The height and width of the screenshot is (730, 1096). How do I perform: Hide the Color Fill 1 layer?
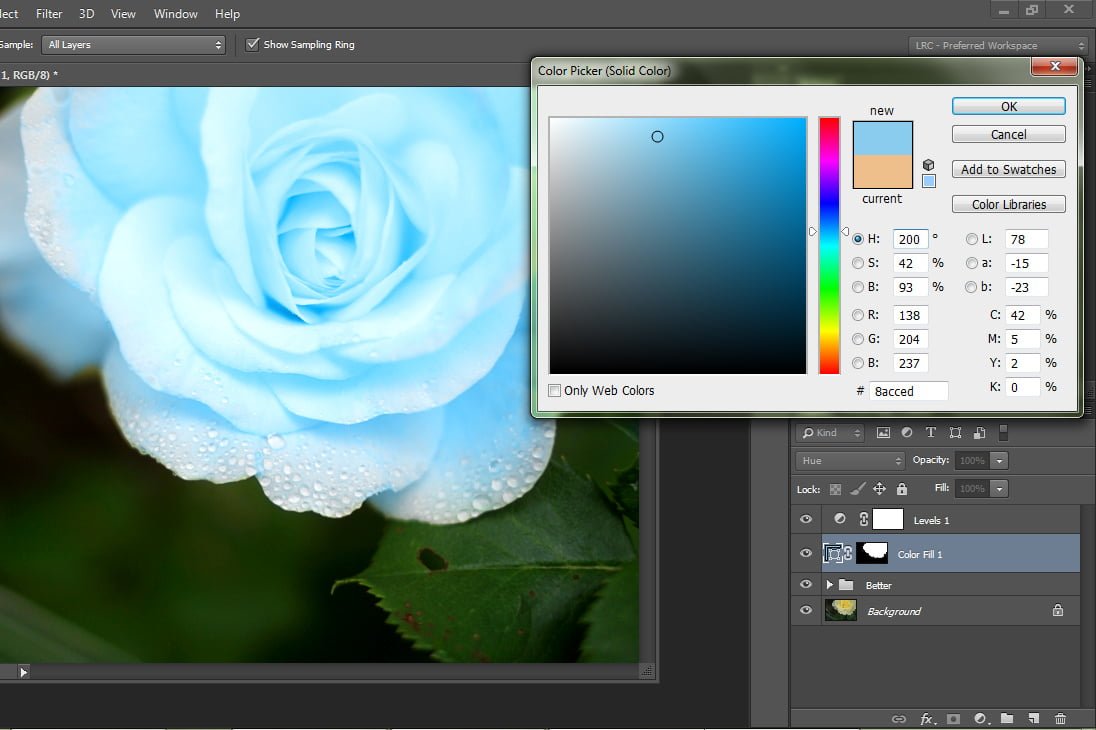[806, 553]
